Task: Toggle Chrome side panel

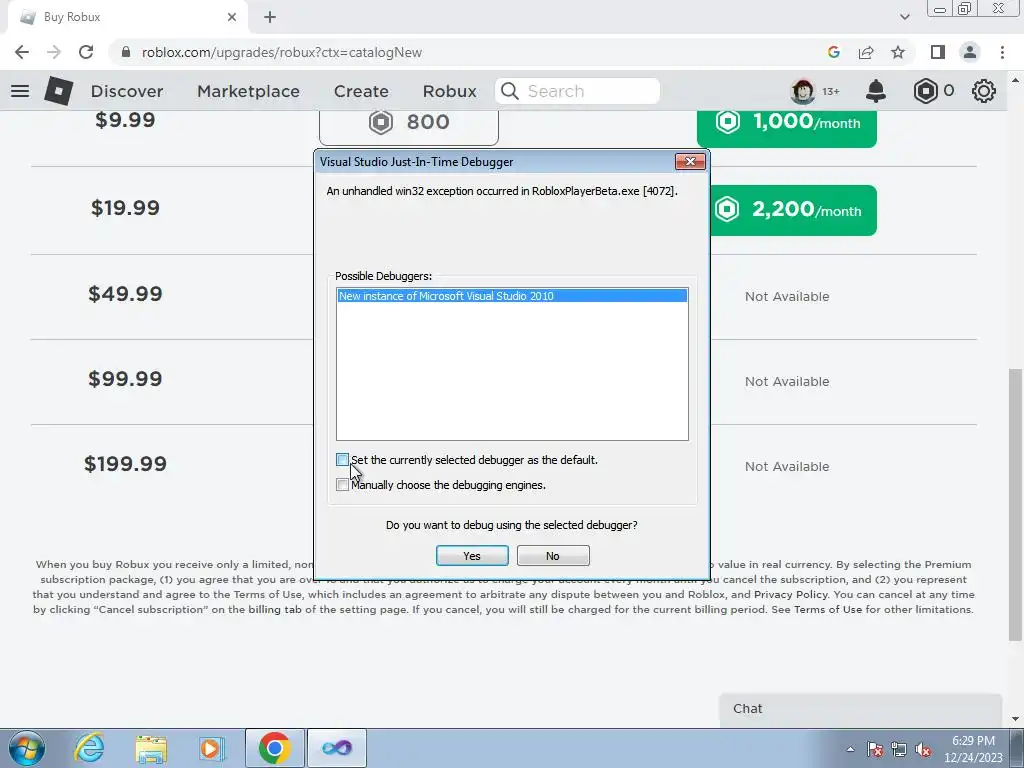Action: pyautogui.click(x=938, y=52)
